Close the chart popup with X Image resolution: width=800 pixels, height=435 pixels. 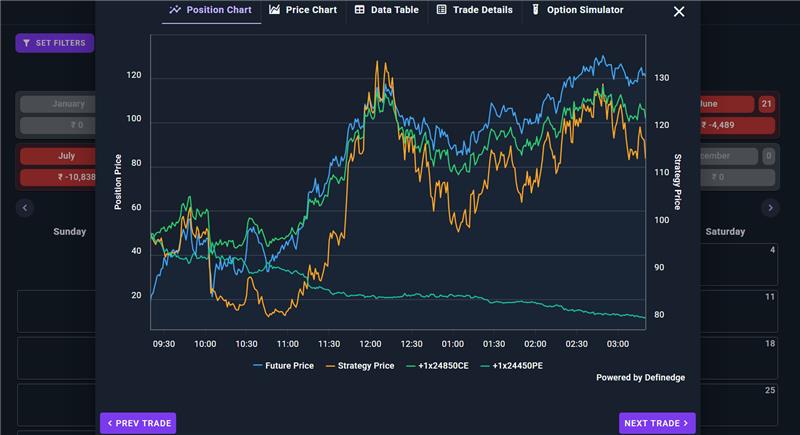click(679, 11)
